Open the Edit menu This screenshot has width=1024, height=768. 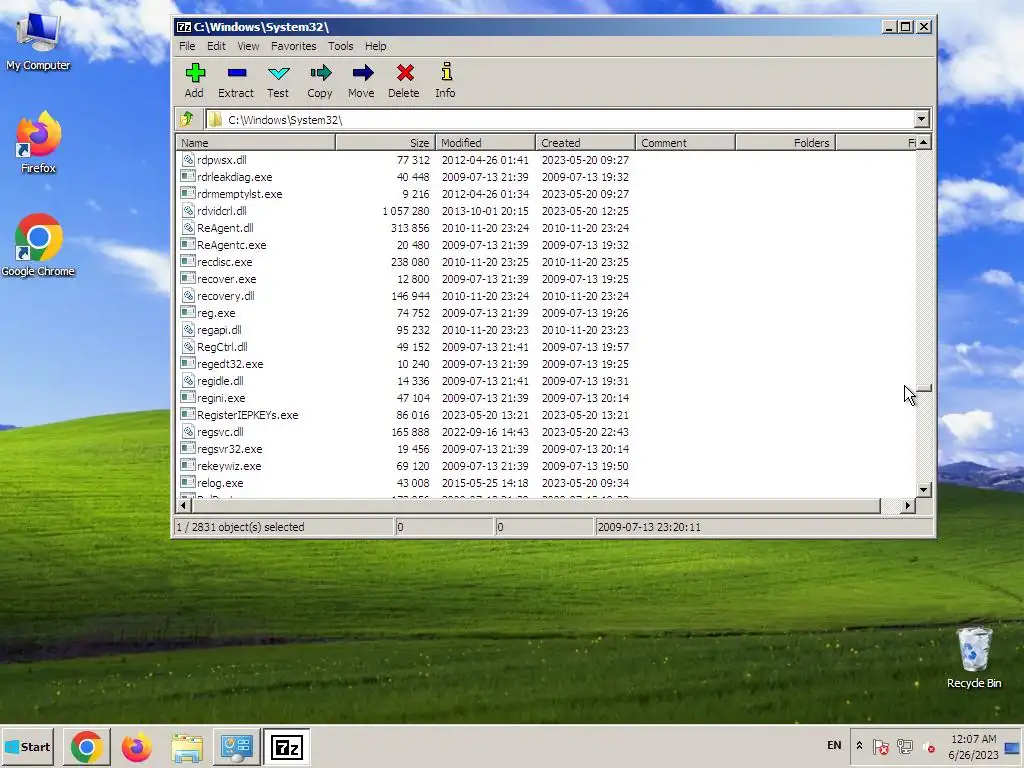click(216, 46)
